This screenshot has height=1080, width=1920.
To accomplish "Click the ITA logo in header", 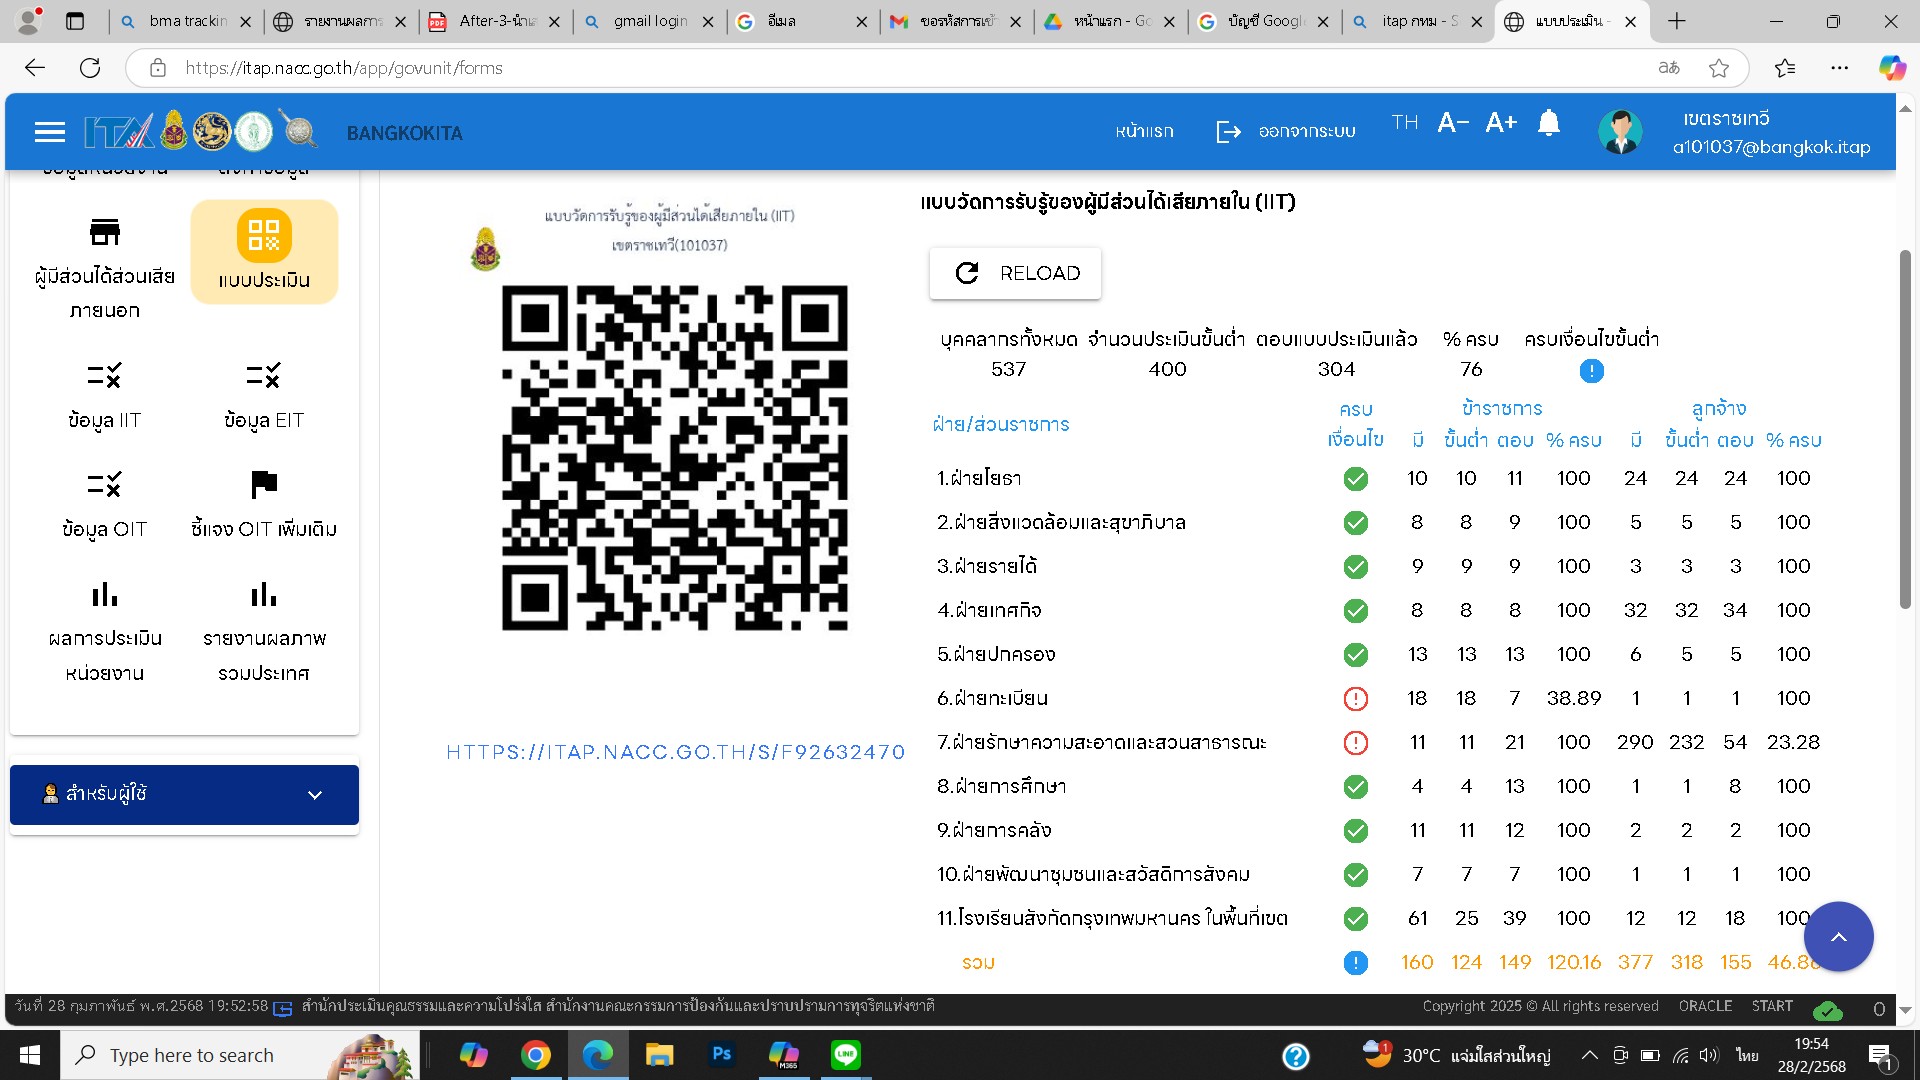I will click(118, 131).
